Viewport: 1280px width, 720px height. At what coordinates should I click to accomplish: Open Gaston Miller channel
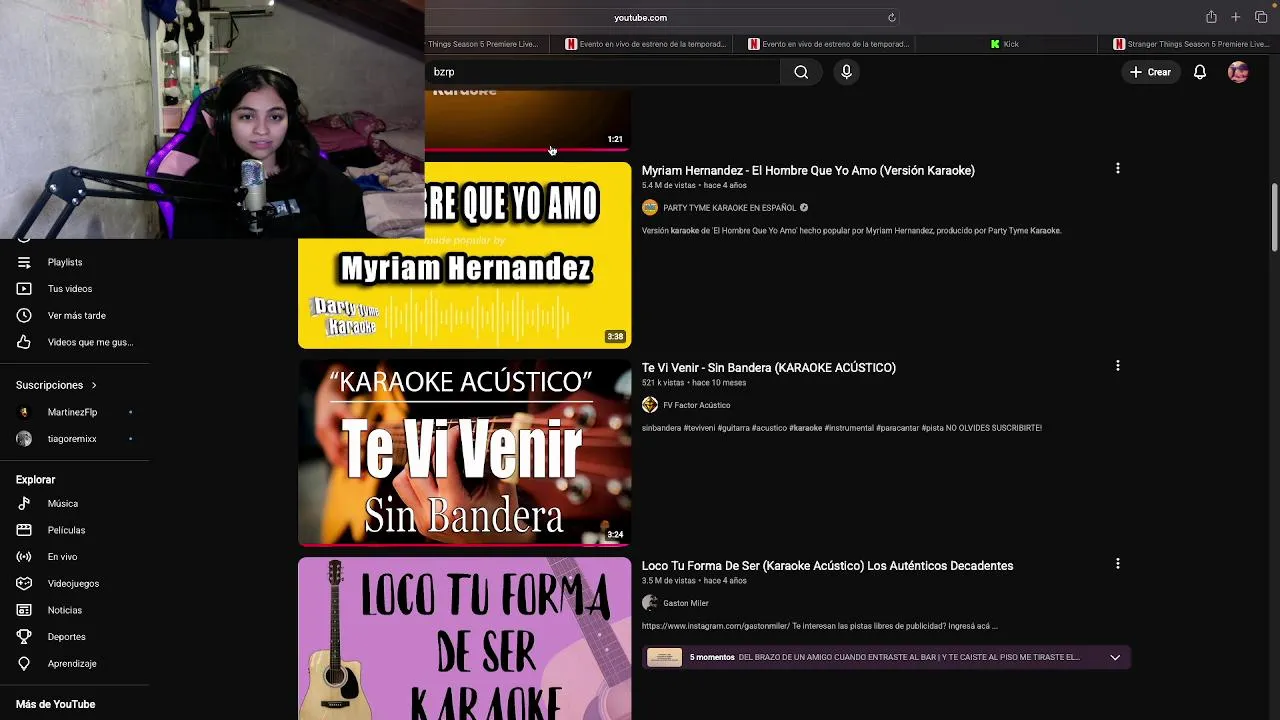click(685, 603)
